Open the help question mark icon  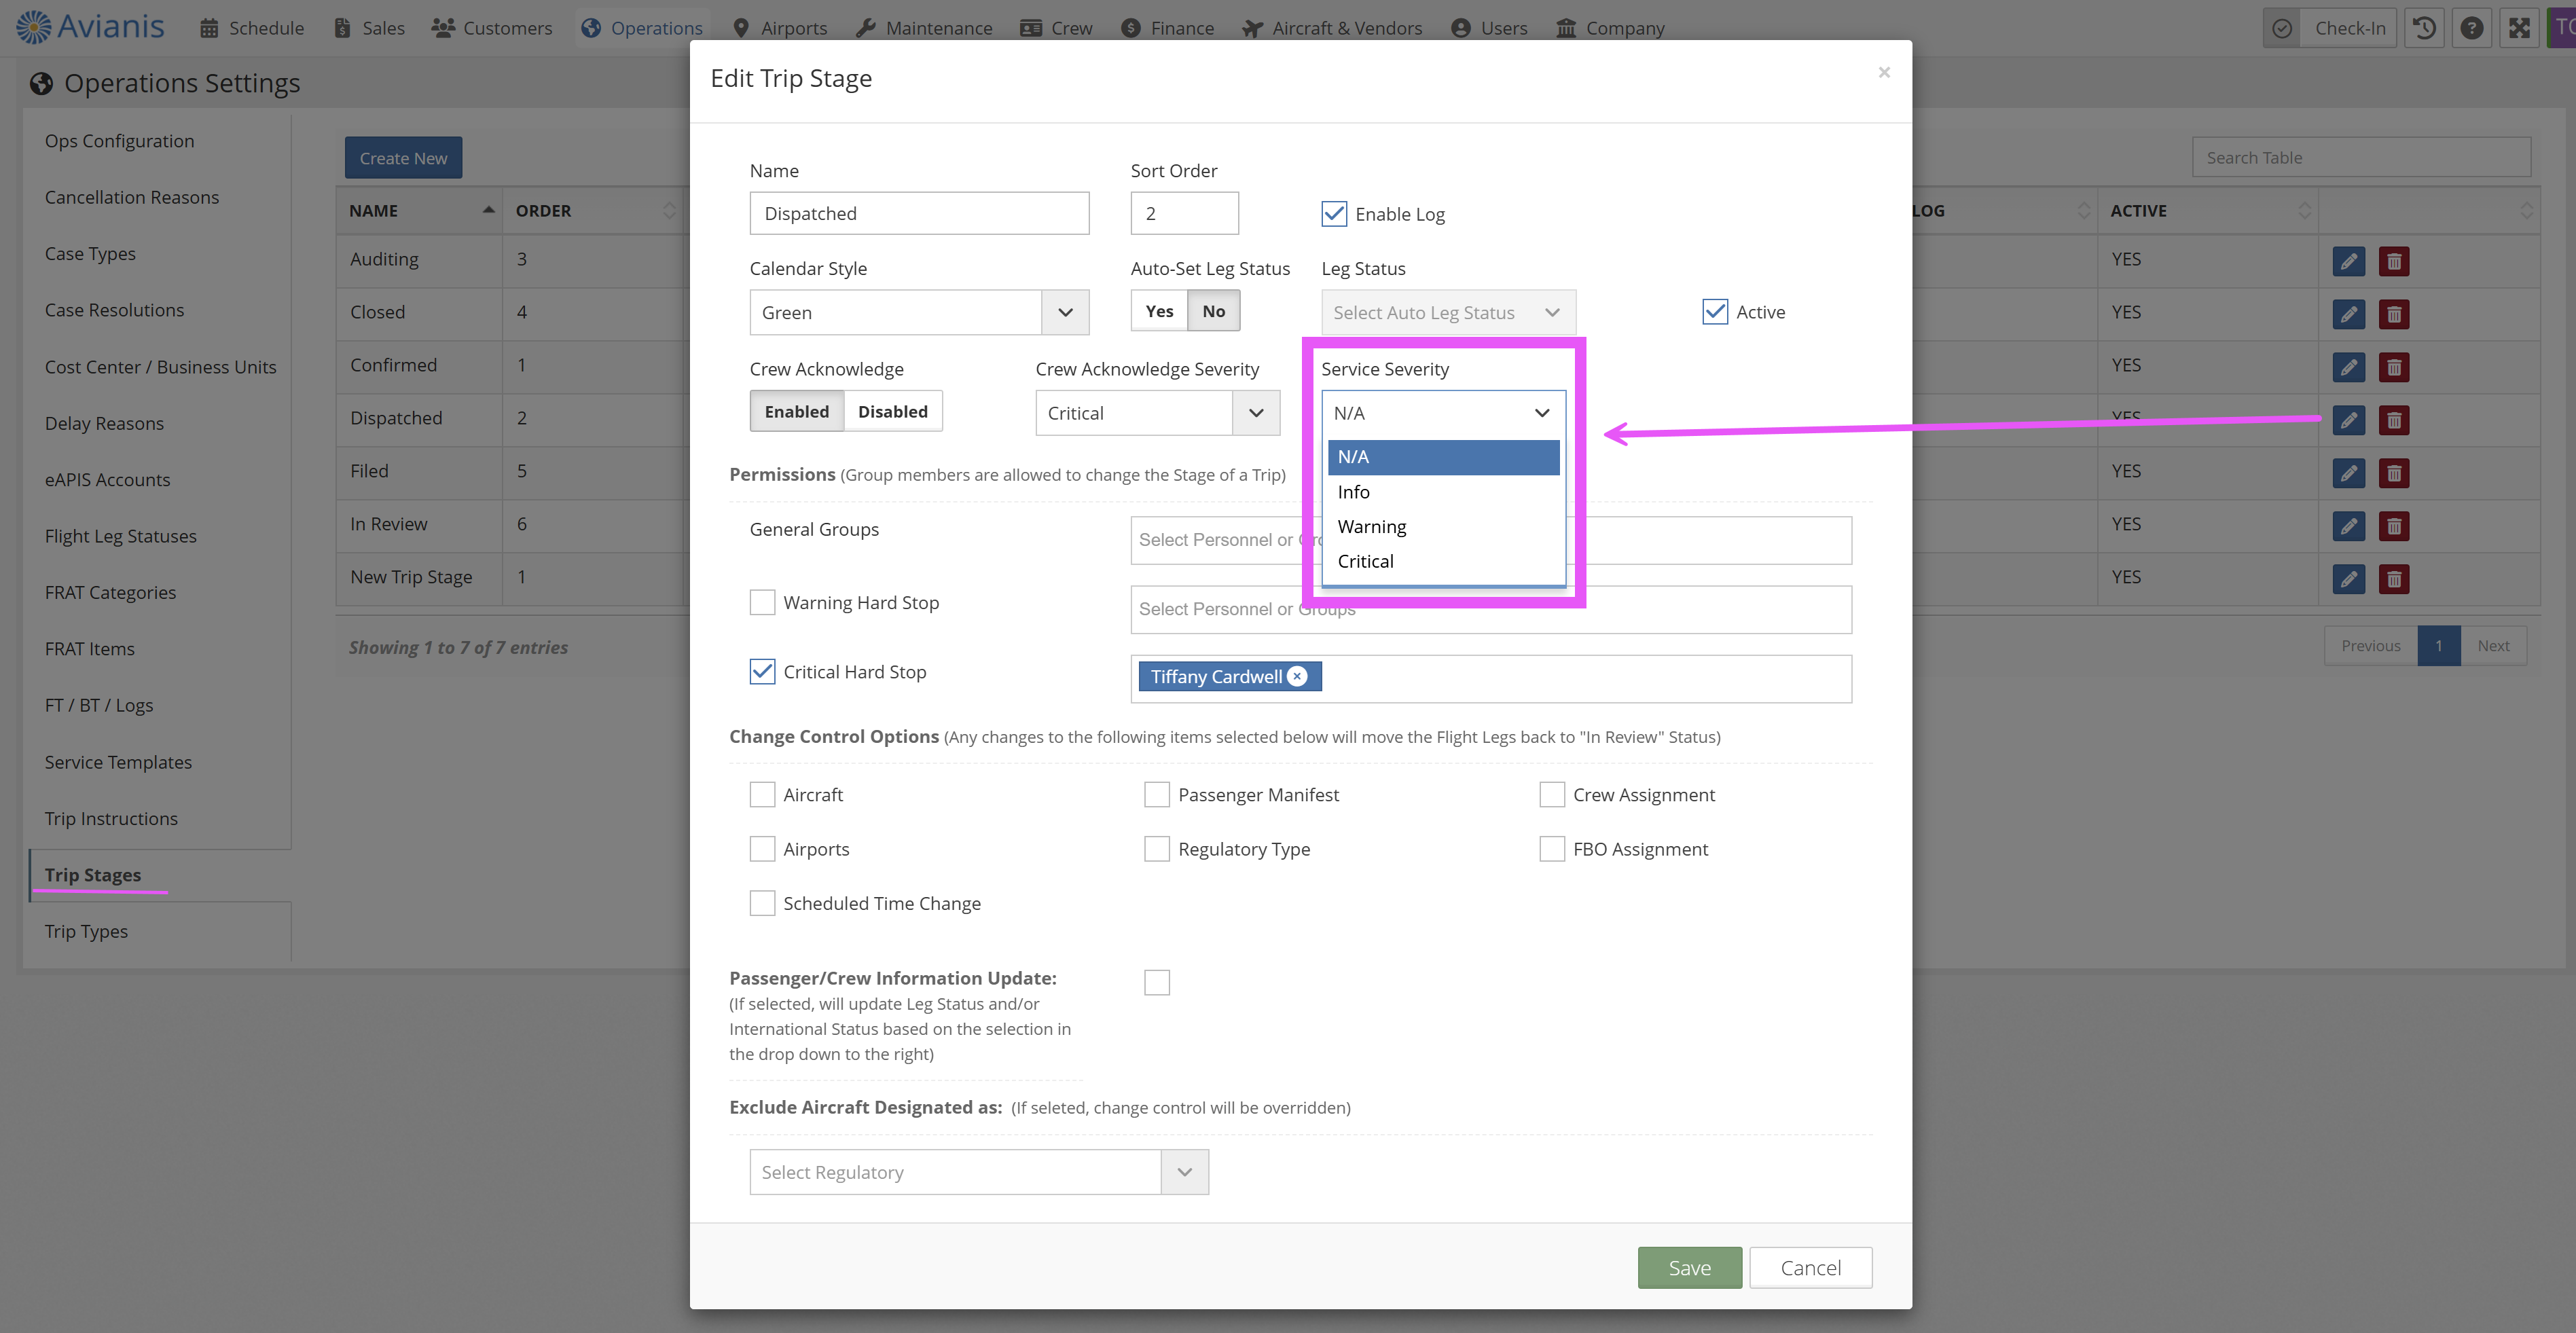click(2471, 28)
